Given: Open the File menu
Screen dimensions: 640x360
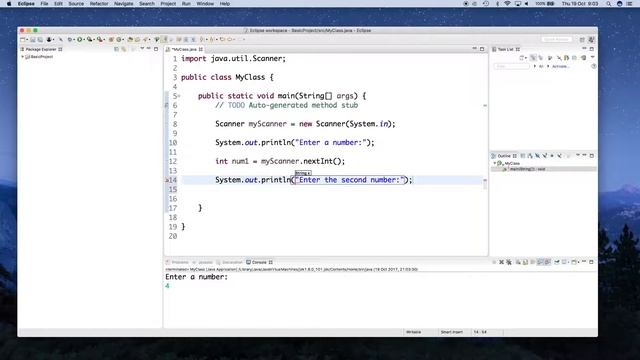Looking at the screenshot, I should click(44, 4).
